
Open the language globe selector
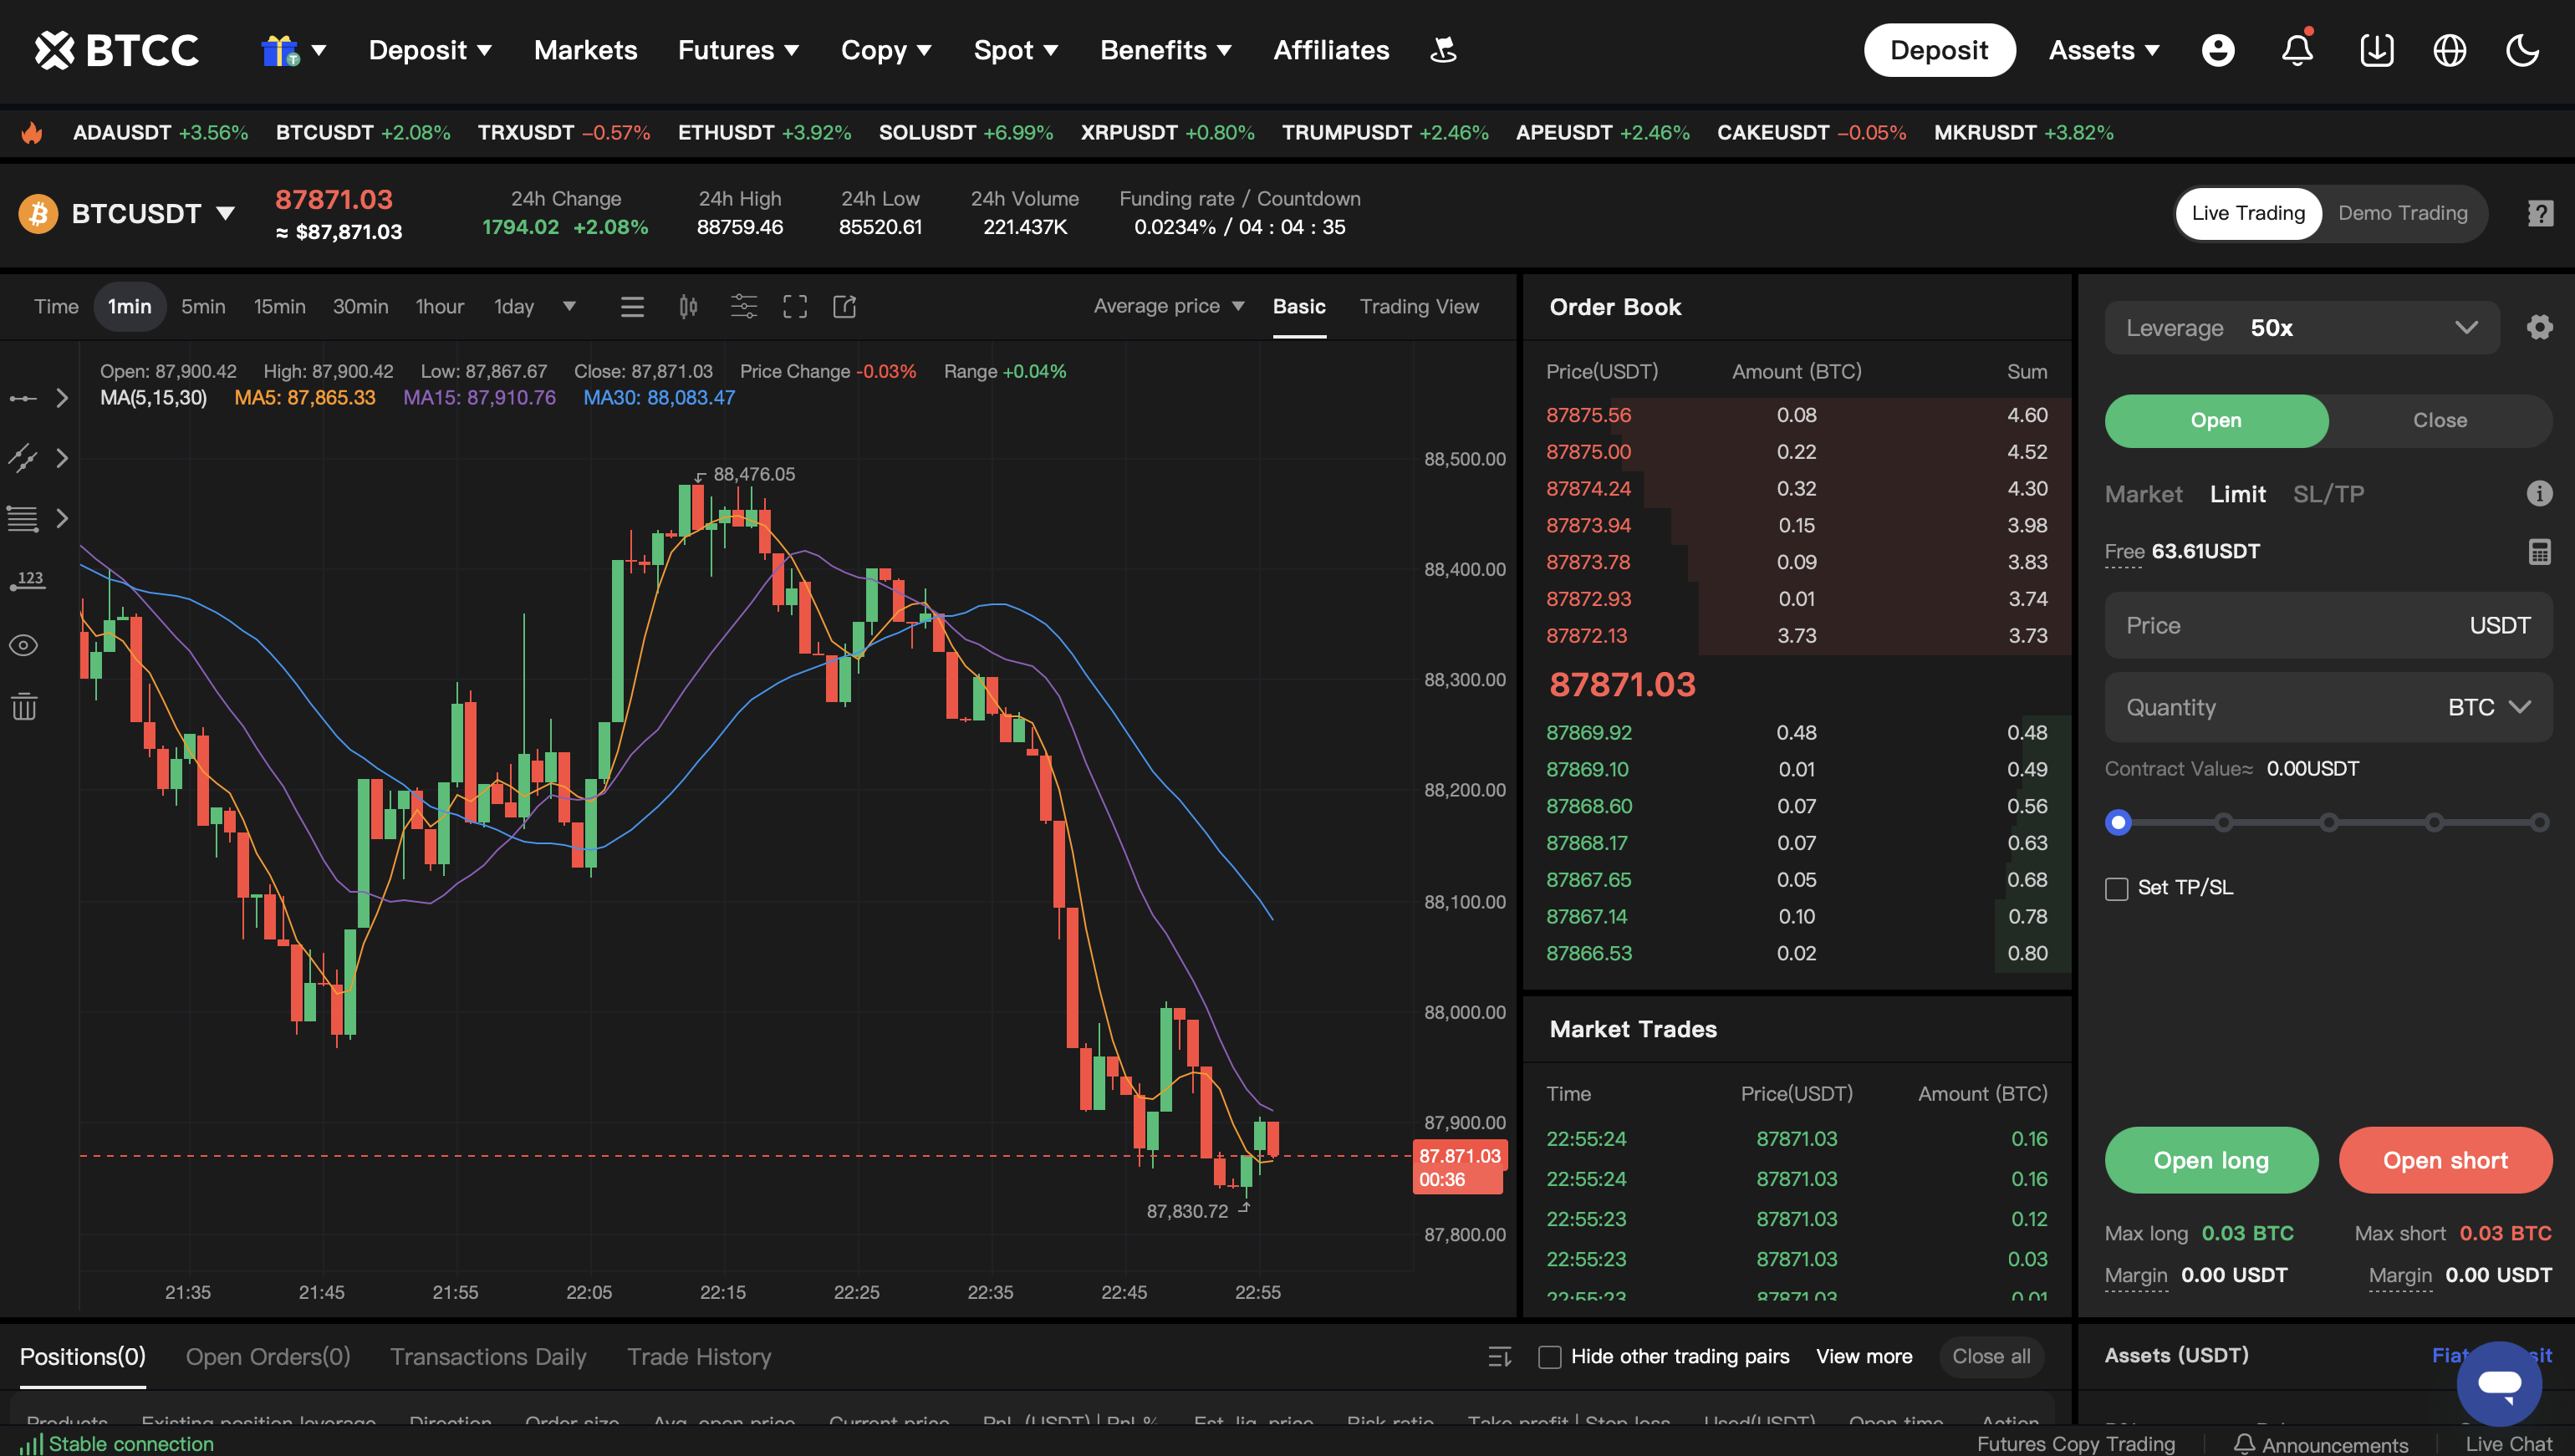2449,50
